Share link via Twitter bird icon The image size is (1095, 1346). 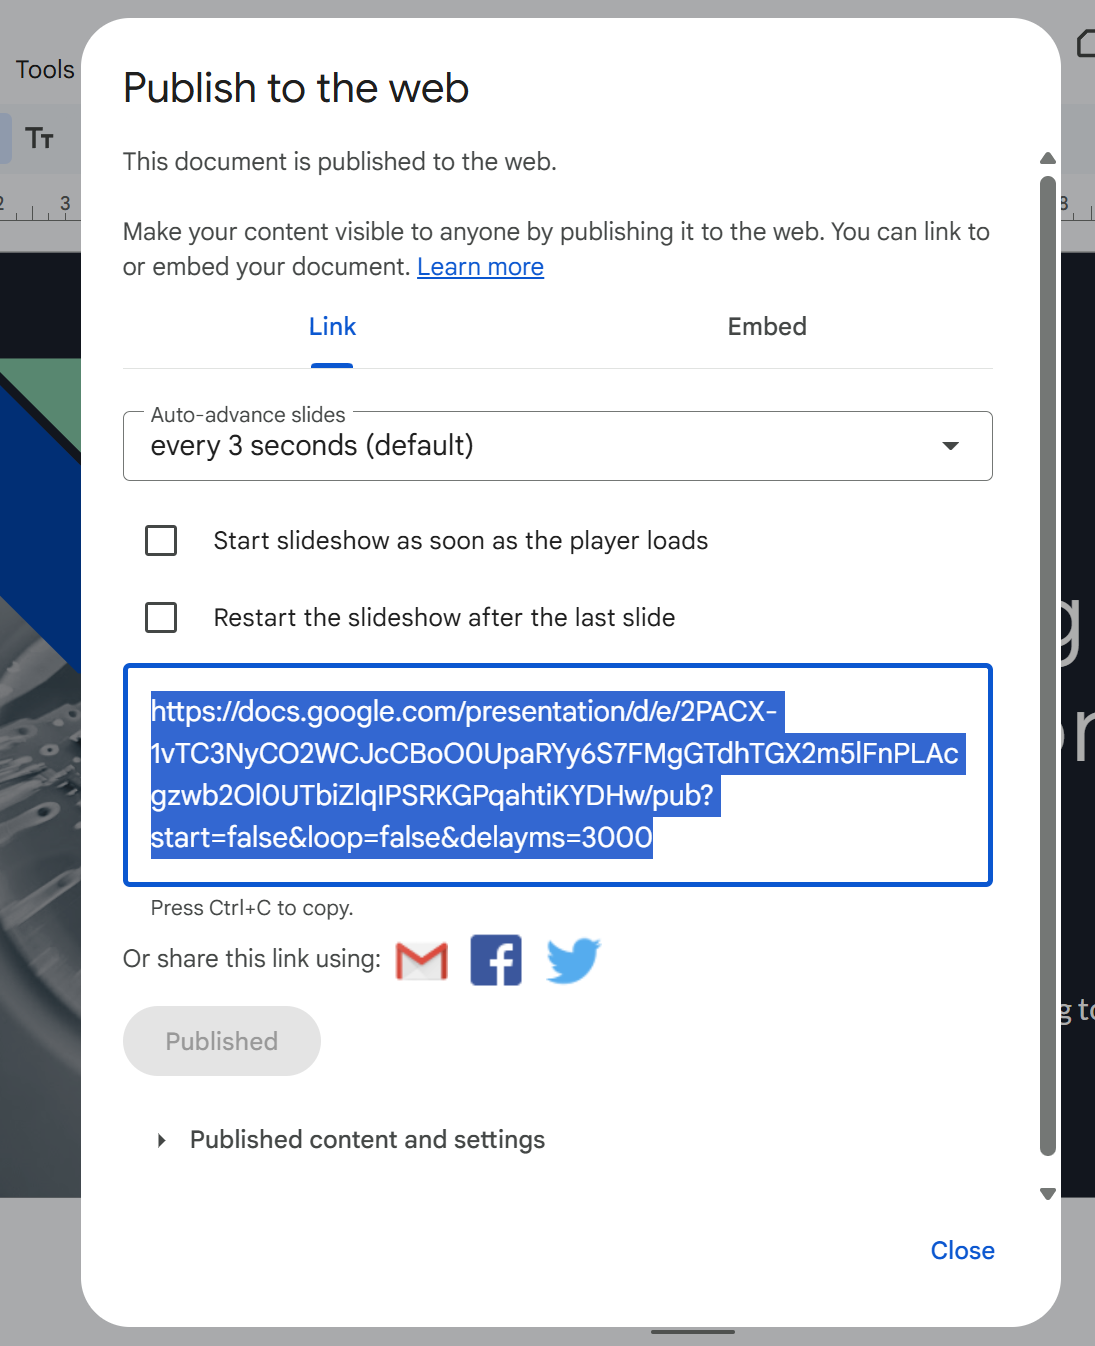click(x=573, y=961)
